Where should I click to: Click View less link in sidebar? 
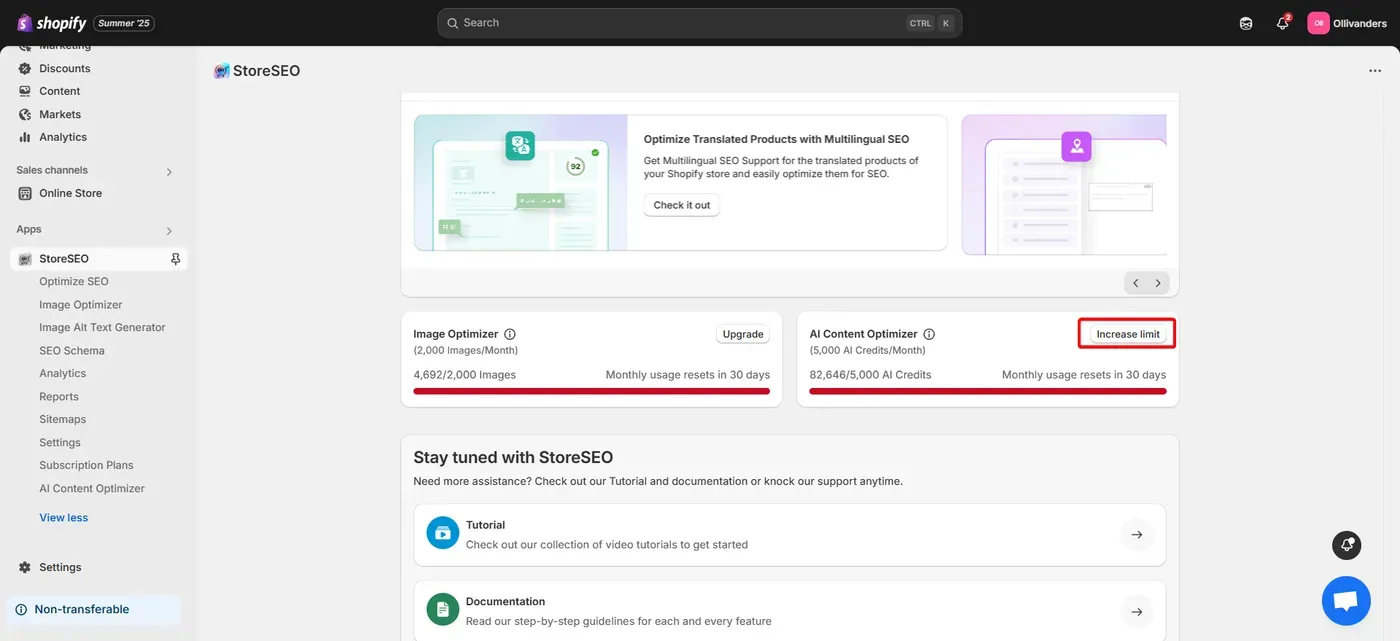tap(64, 518)
